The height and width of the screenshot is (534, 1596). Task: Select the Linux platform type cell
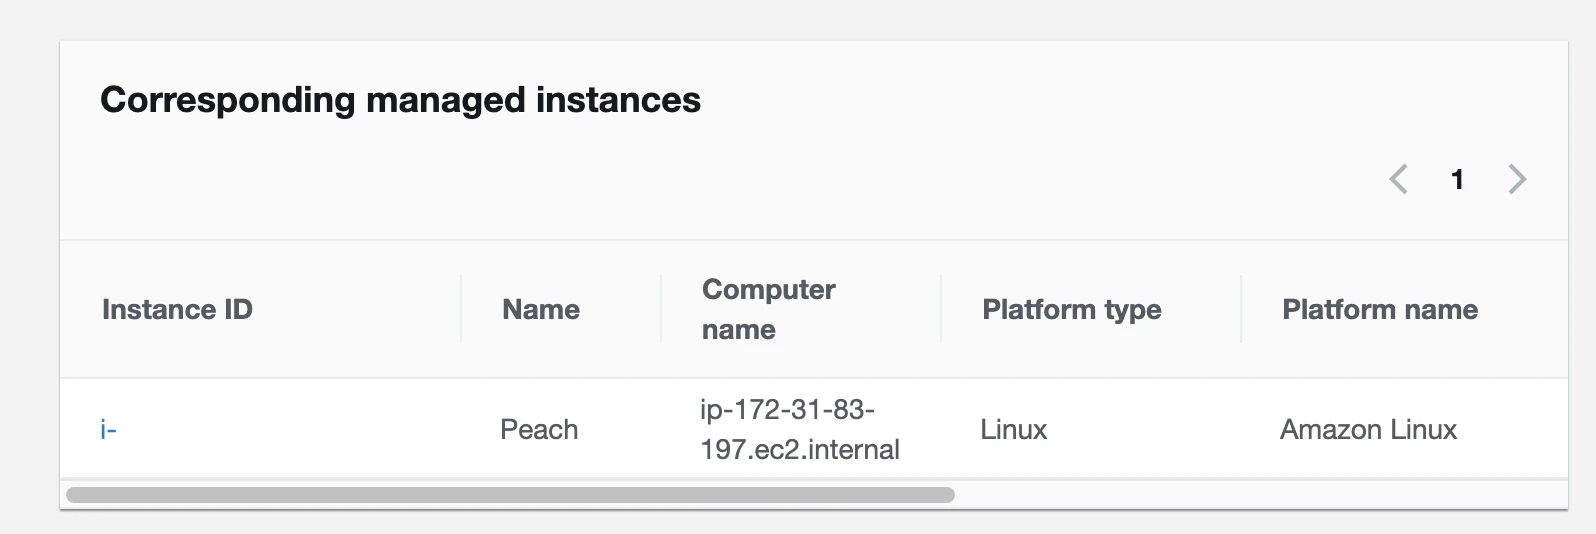[1014, 430]
